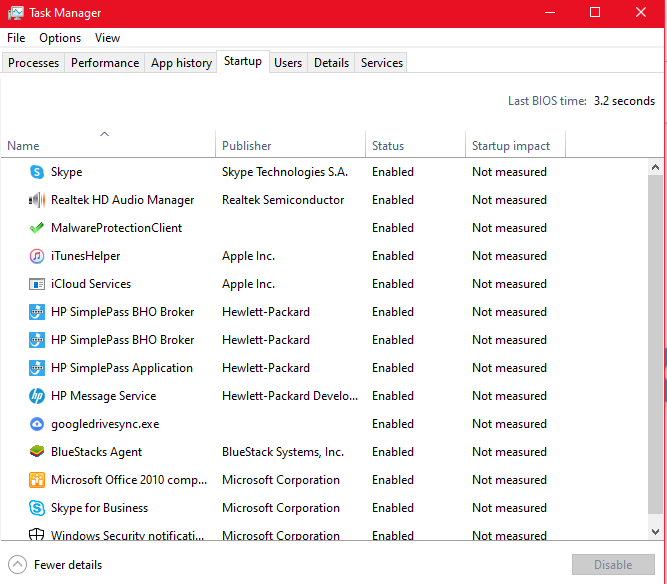Select the Skype startup entry name
The width and height of the screenshot is (667, 584).
[66, 172]
